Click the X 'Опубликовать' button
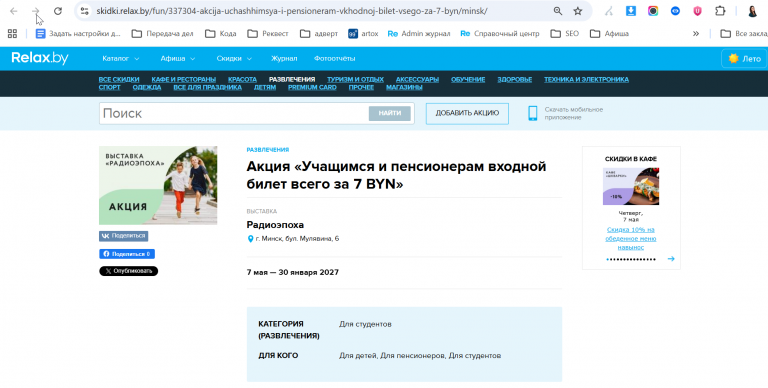 128,271
